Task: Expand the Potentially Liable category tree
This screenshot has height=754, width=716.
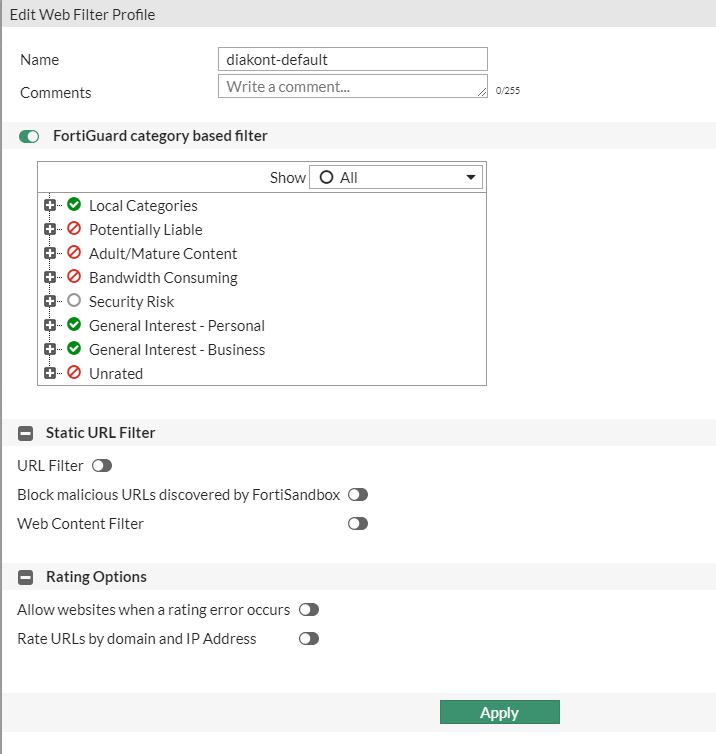Action: (50, 229)
